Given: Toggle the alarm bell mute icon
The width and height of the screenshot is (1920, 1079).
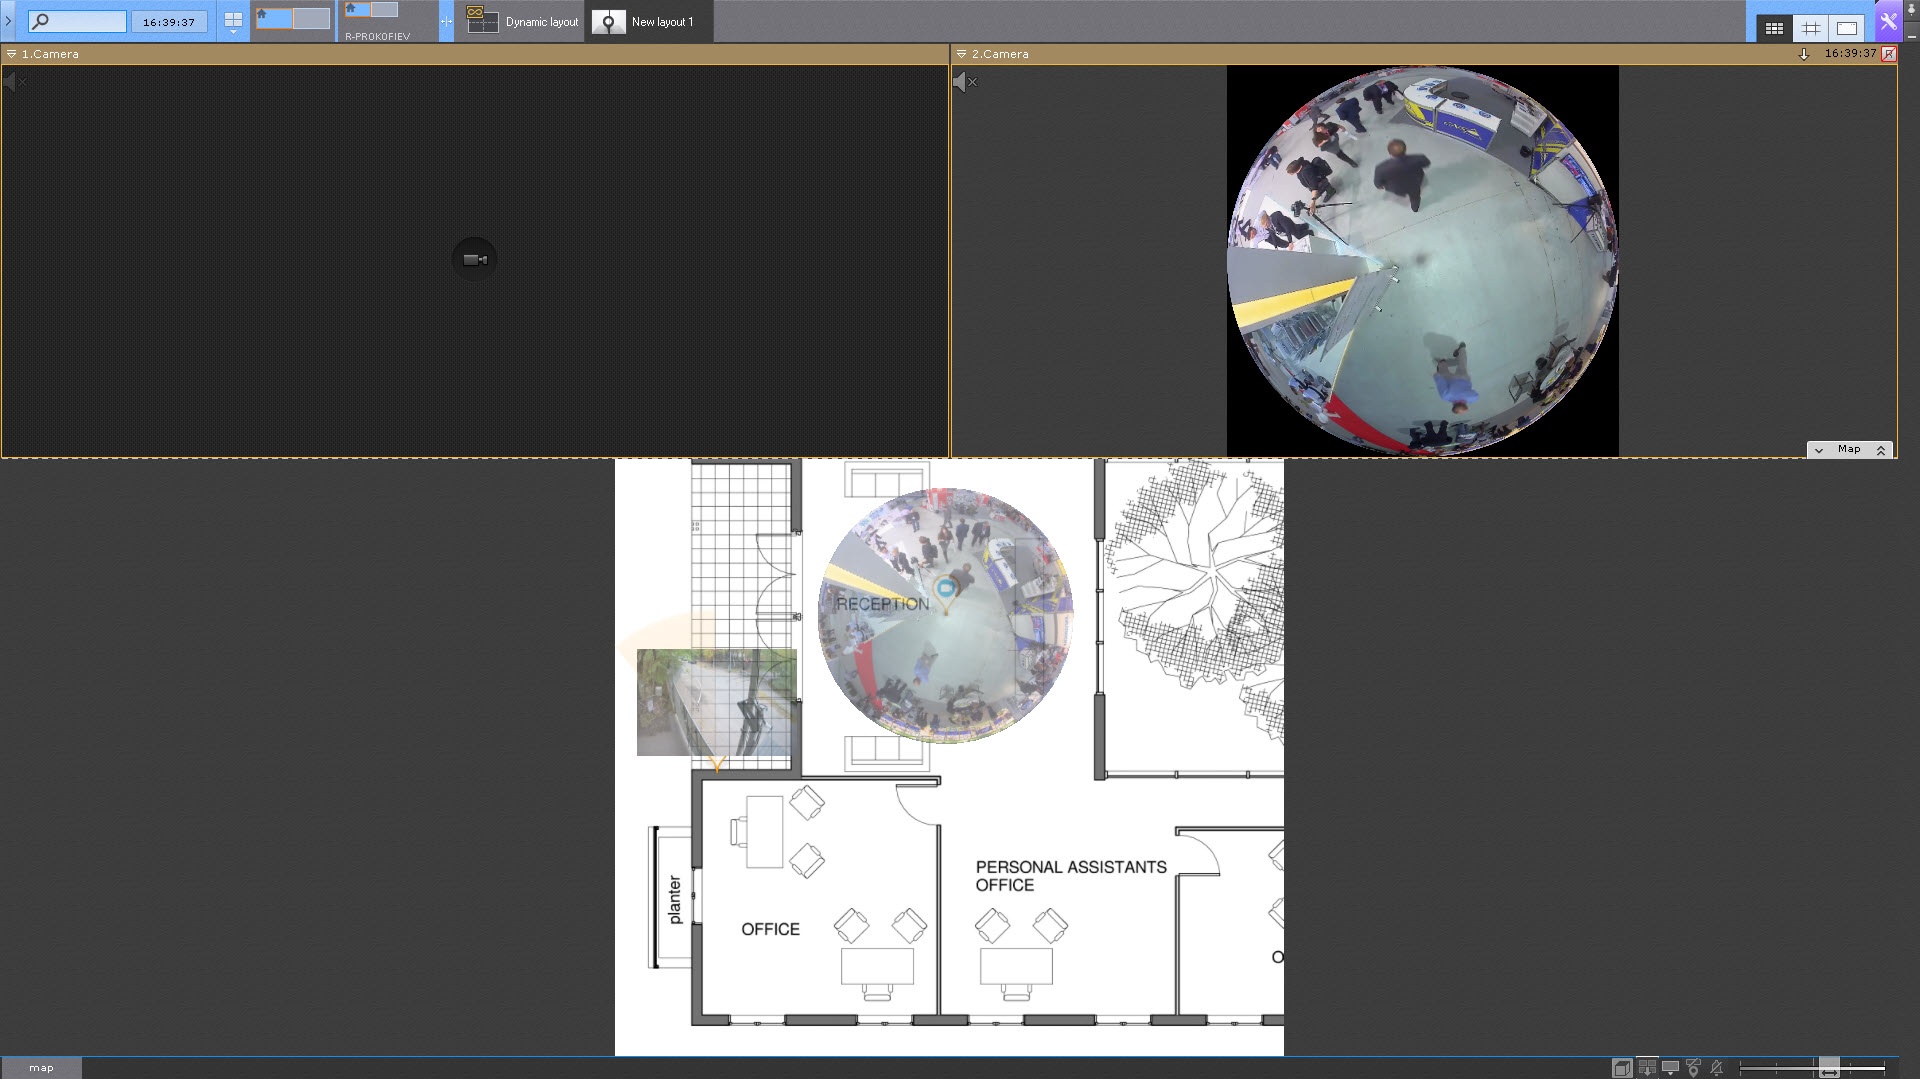Looking at the screenshot, I should coord(1717,1068).
